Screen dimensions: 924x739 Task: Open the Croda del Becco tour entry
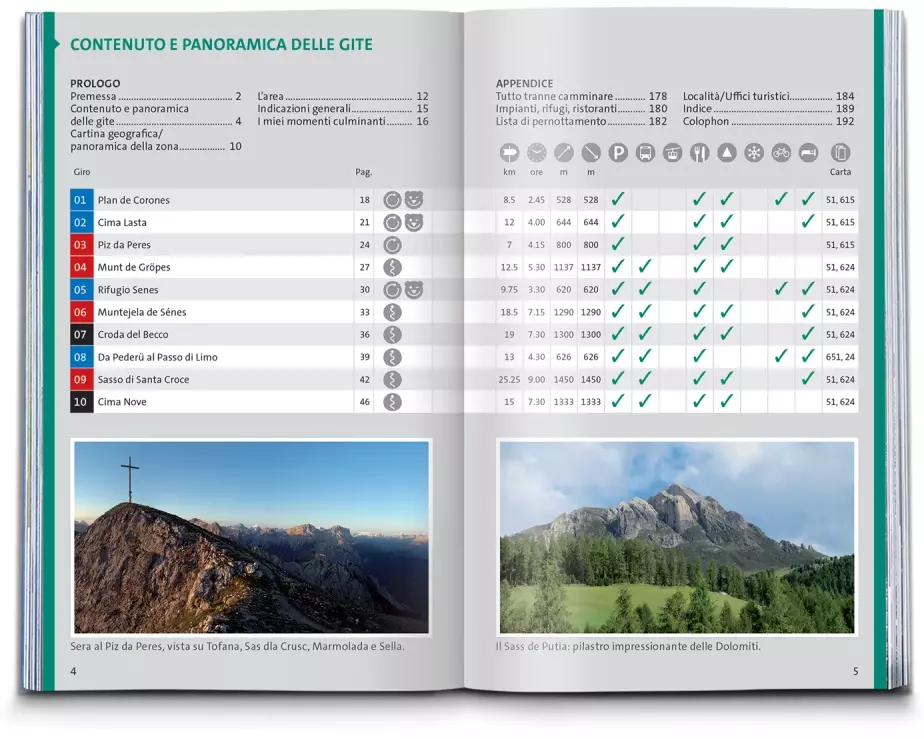[133, 335]
